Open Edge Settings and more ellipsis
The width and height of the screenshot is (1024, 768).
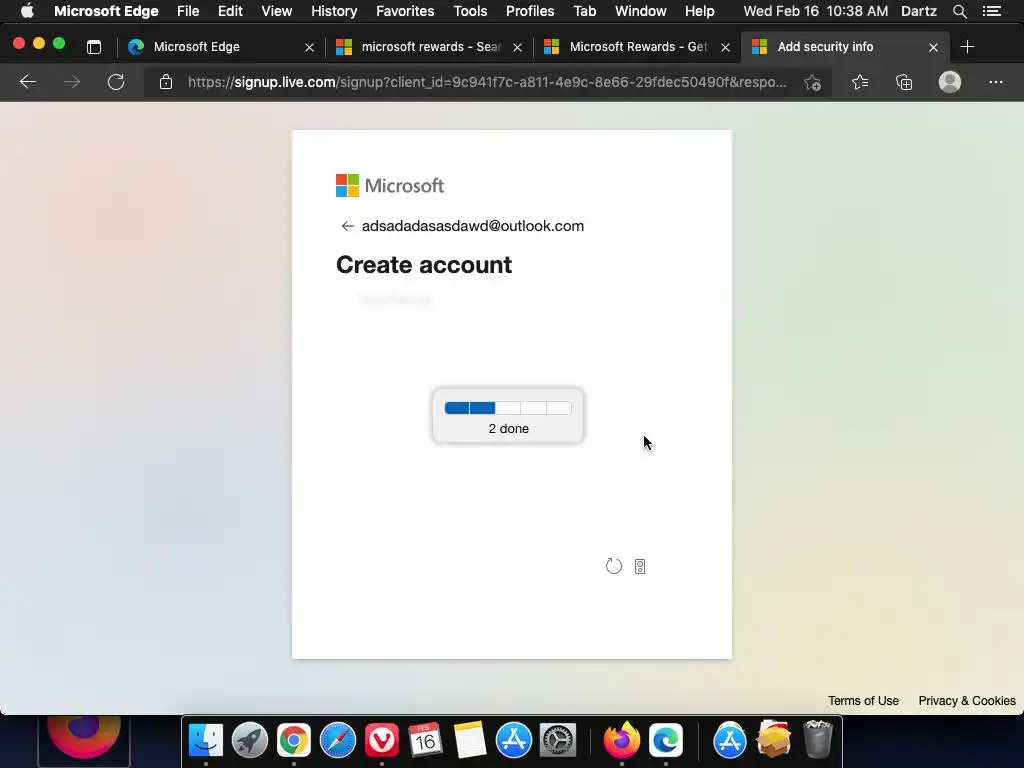995,82
